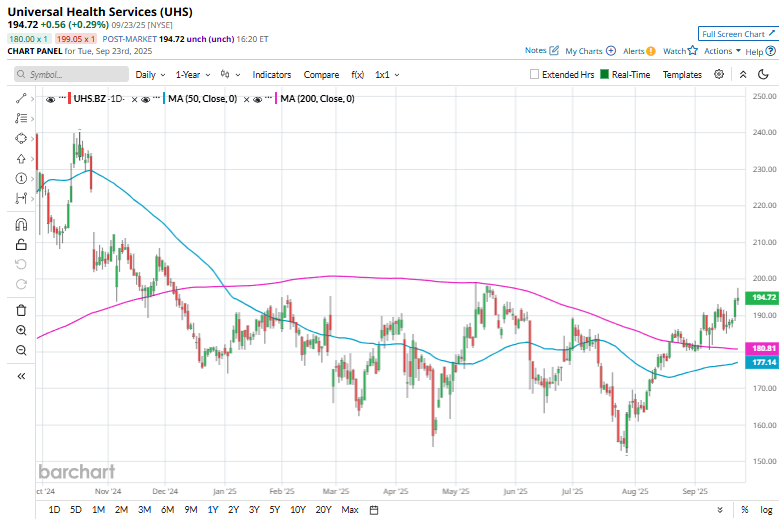Open the Indicators menu
Screen dimensions: 782x523
[x=271, y=74]
